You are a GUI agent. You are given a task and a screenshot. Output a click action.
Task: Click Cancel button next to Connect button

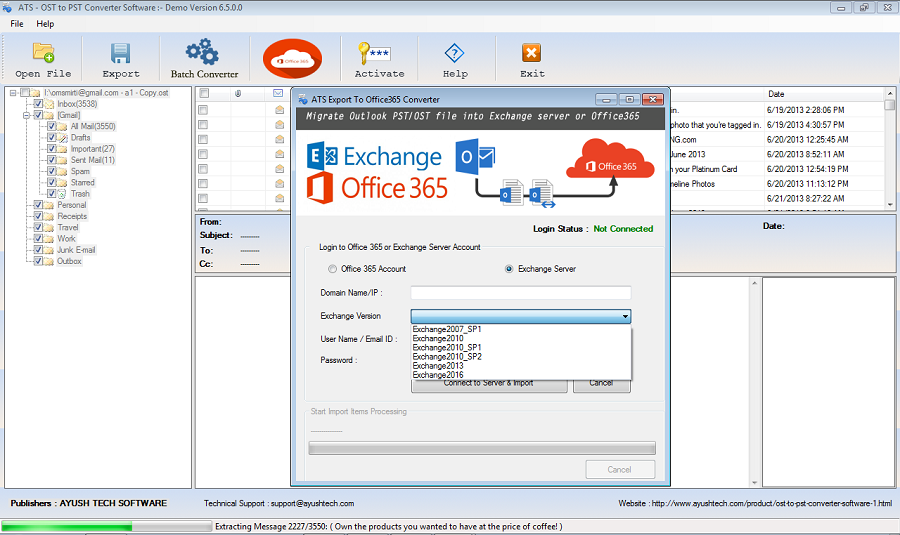(x=601, y=383)
